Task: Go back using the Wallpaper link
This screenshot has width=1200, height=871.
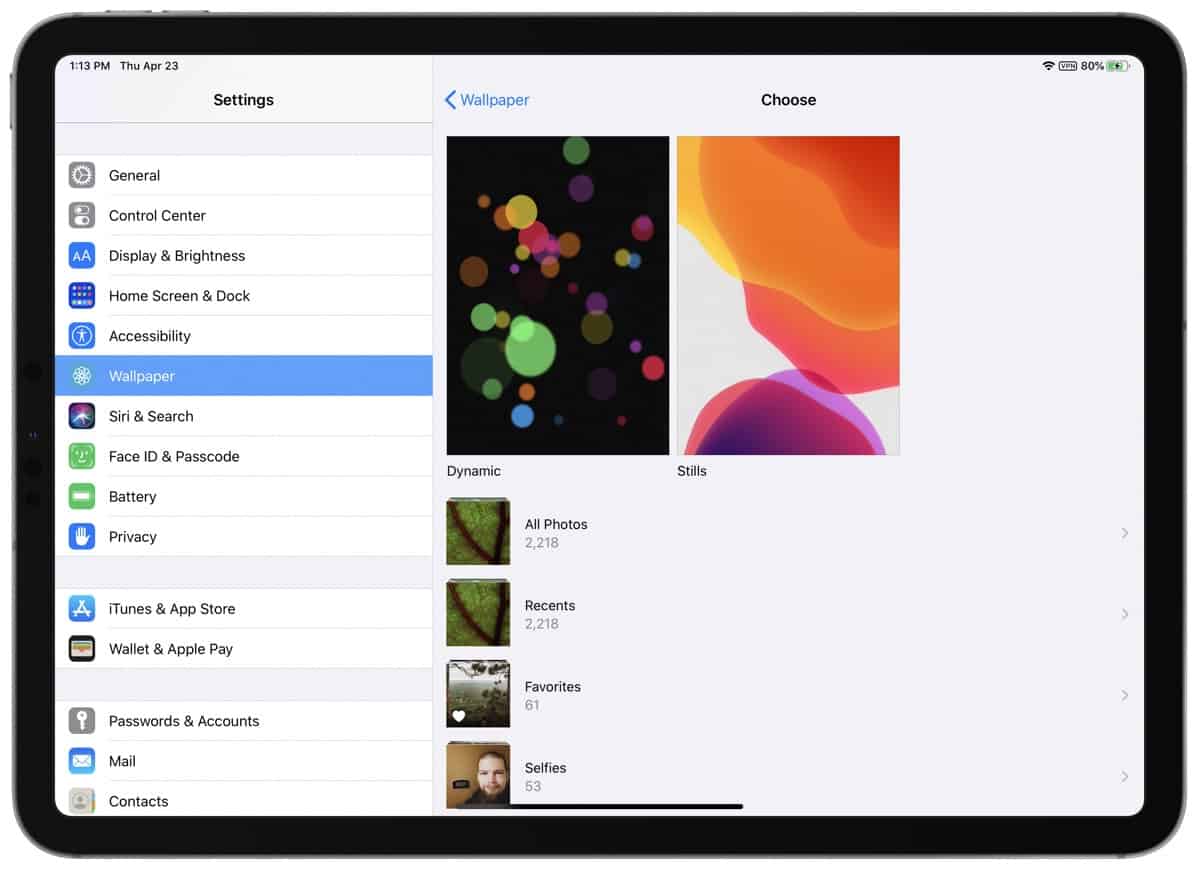Action: (x=487, y=100)
